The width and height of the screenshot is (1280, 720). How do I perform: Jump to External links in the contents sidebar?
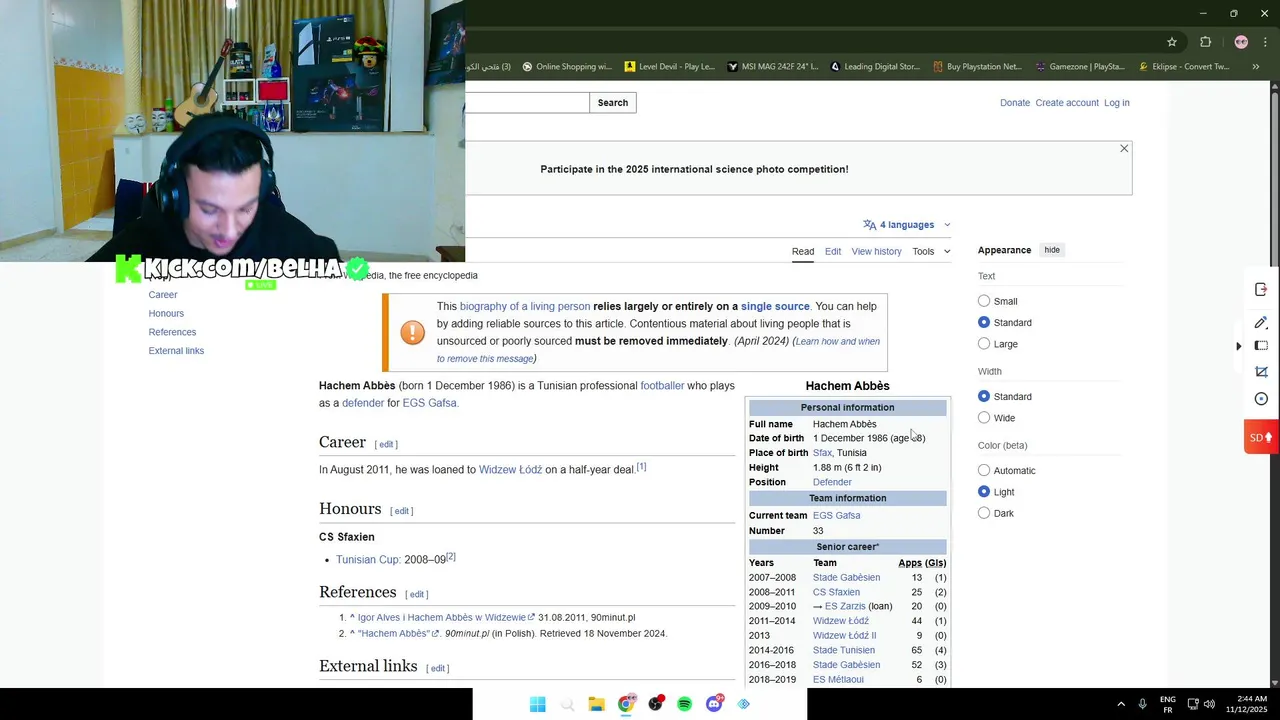pos(176,351)
